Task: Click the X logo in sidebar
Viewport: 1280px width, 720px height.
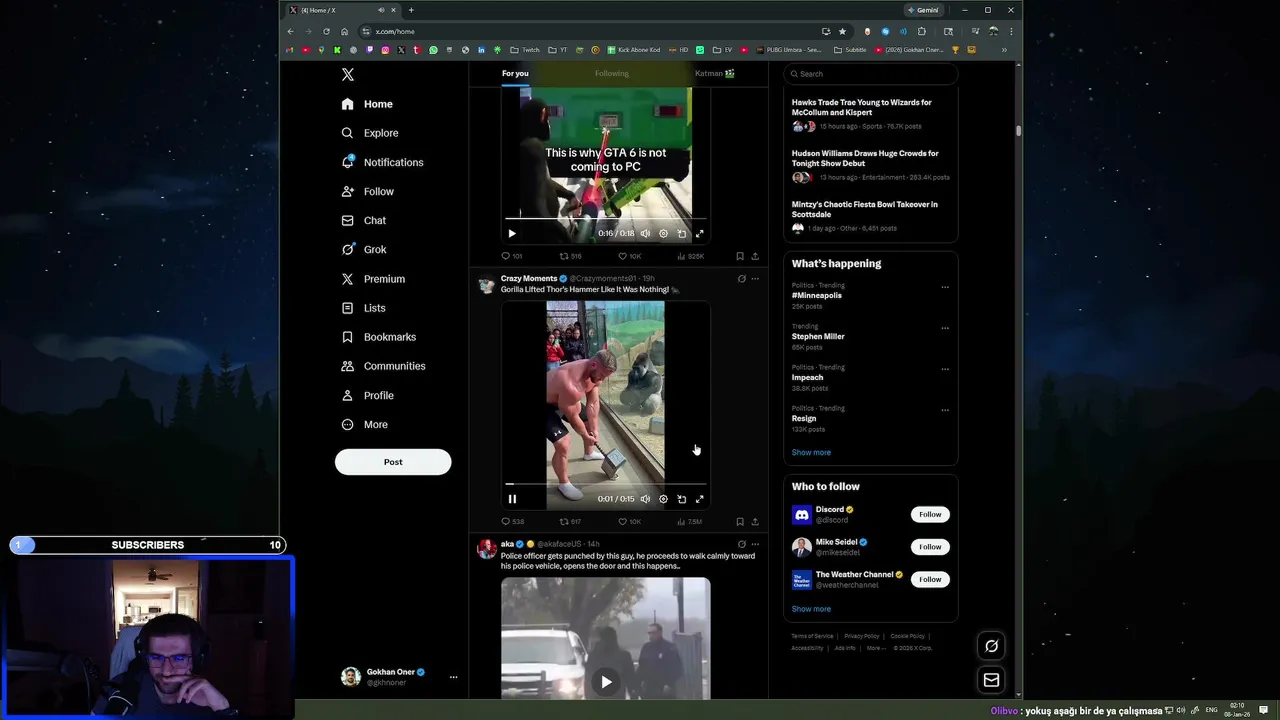Action: [348, 75]
